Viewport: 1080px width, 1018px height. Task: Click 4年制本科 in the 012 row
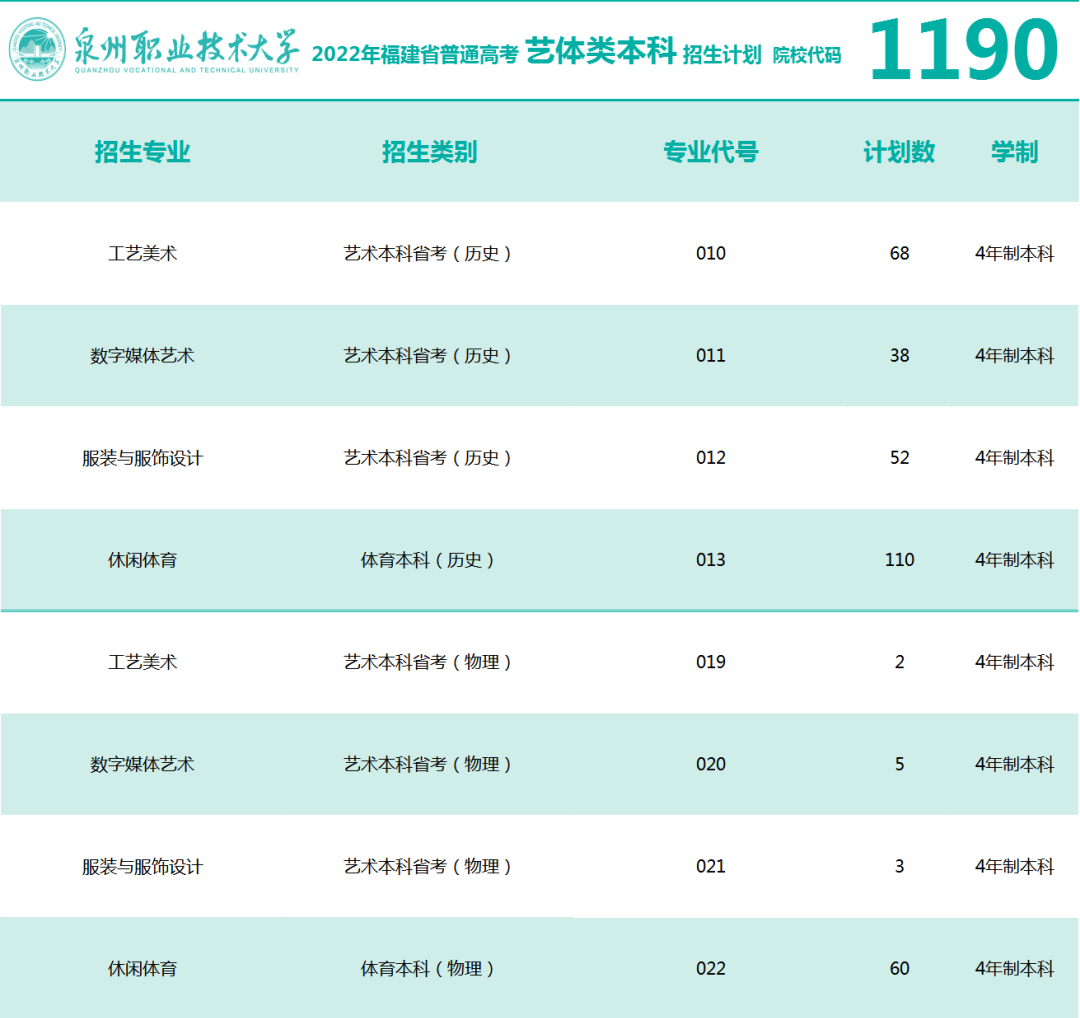1015,458
